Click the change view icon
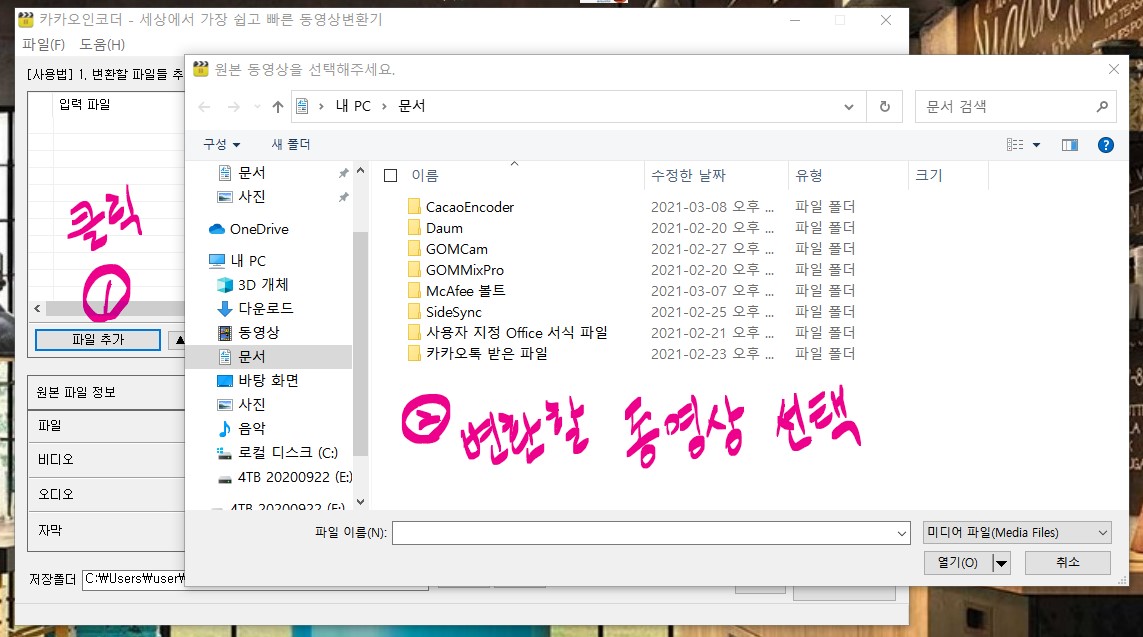 pos(1015,145)
